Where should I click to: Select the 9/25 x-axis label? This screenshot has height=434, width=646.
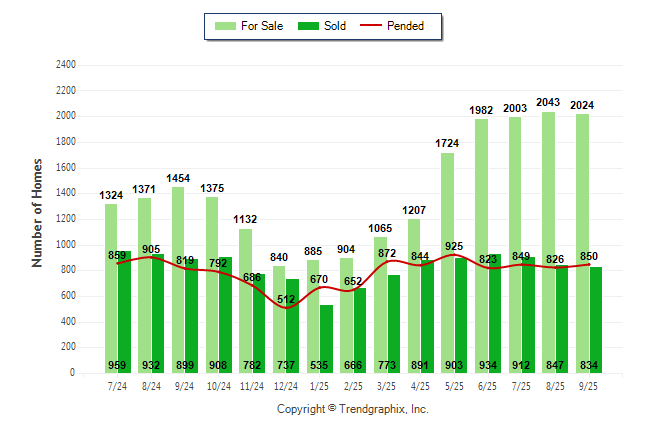[x=589, y=385]
